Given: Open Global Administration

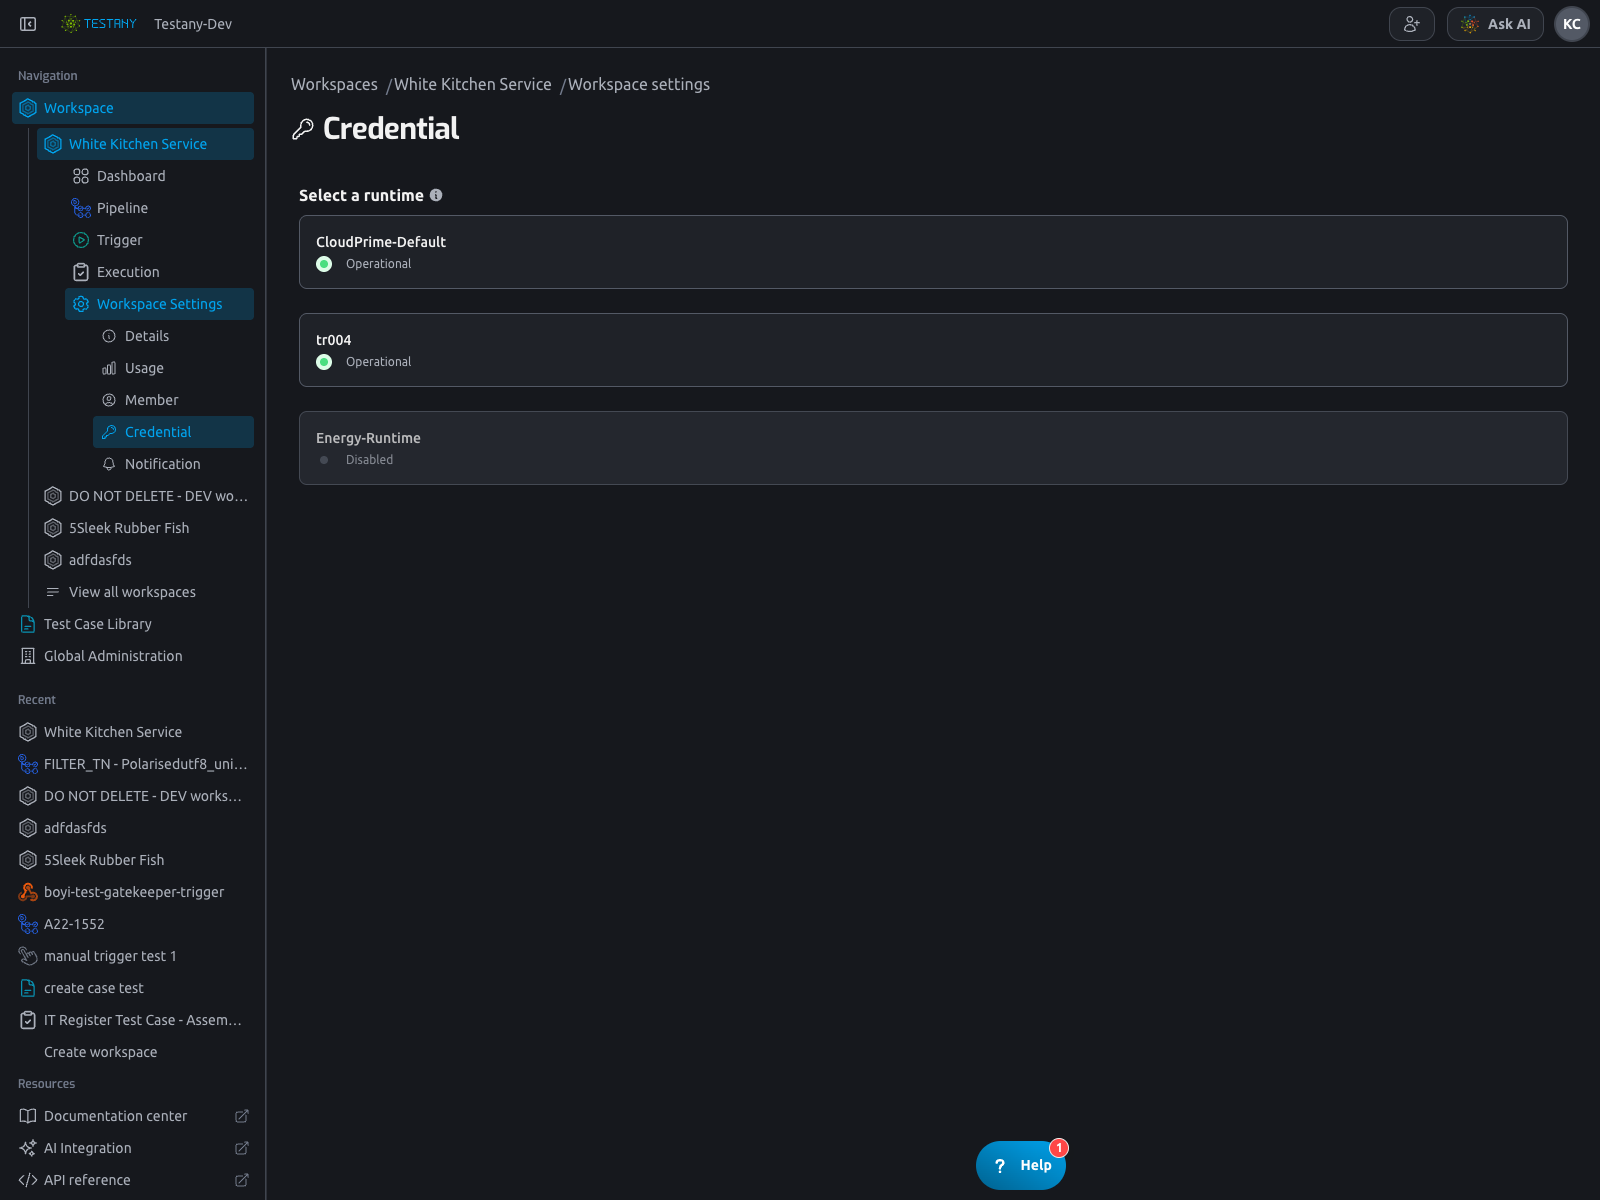Looking at the screenshot, I should pyautogui.click(x=133, y=656).
